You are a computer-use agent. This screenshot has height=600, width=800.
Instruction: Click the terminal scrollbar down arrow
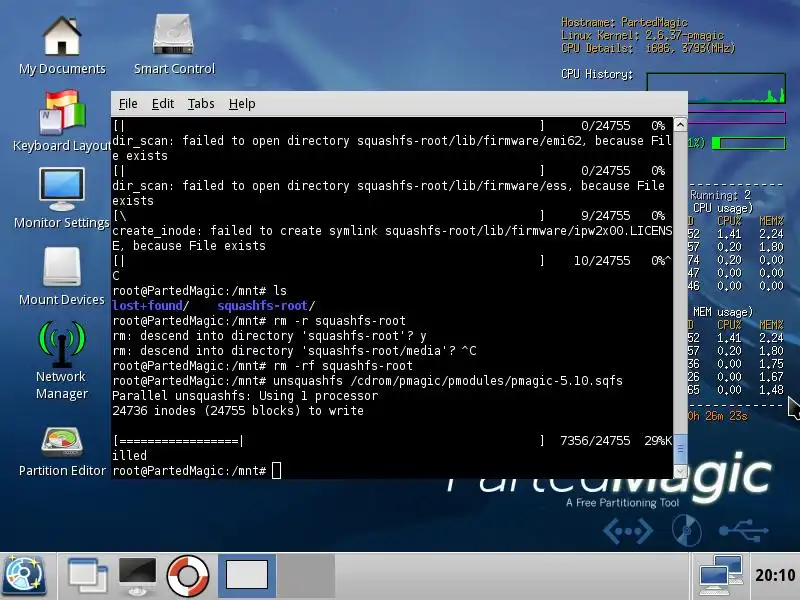680,471
